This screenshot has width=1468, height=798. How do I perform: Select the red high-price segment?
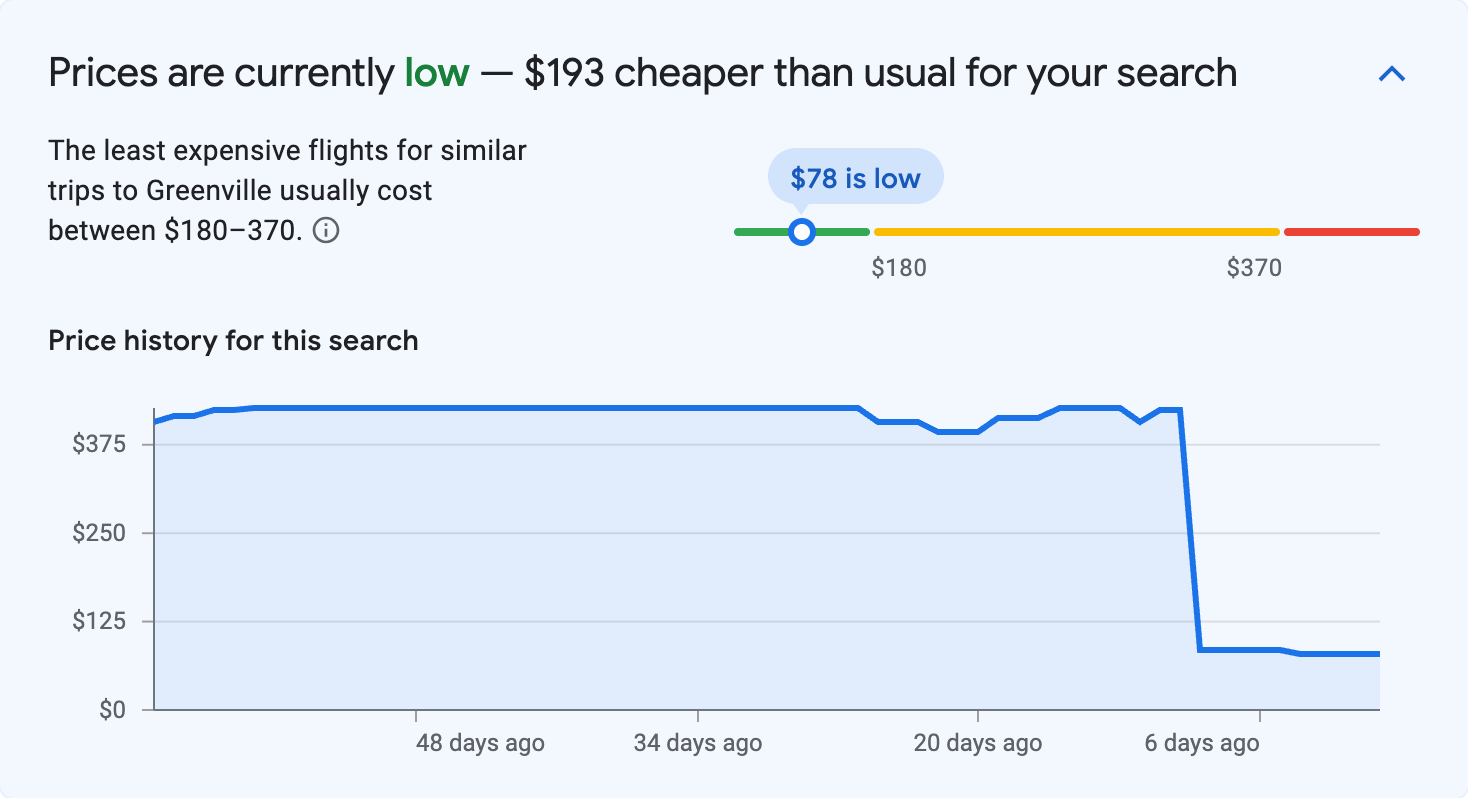(x=1350, y=231)
